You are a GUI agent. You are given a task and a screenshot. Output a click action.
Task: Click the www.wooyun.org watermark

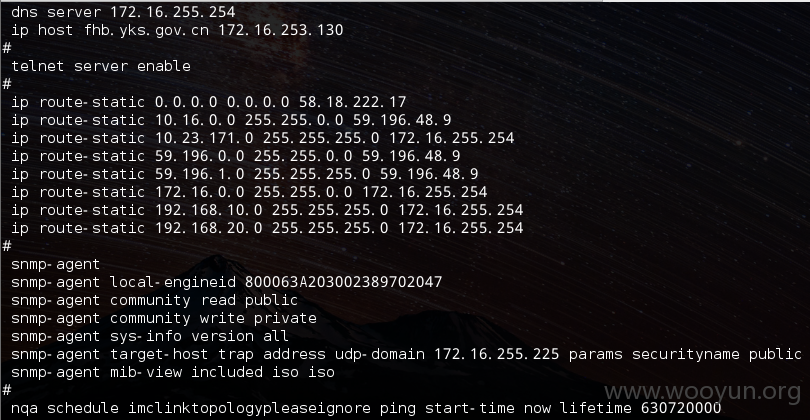(703, 392)
